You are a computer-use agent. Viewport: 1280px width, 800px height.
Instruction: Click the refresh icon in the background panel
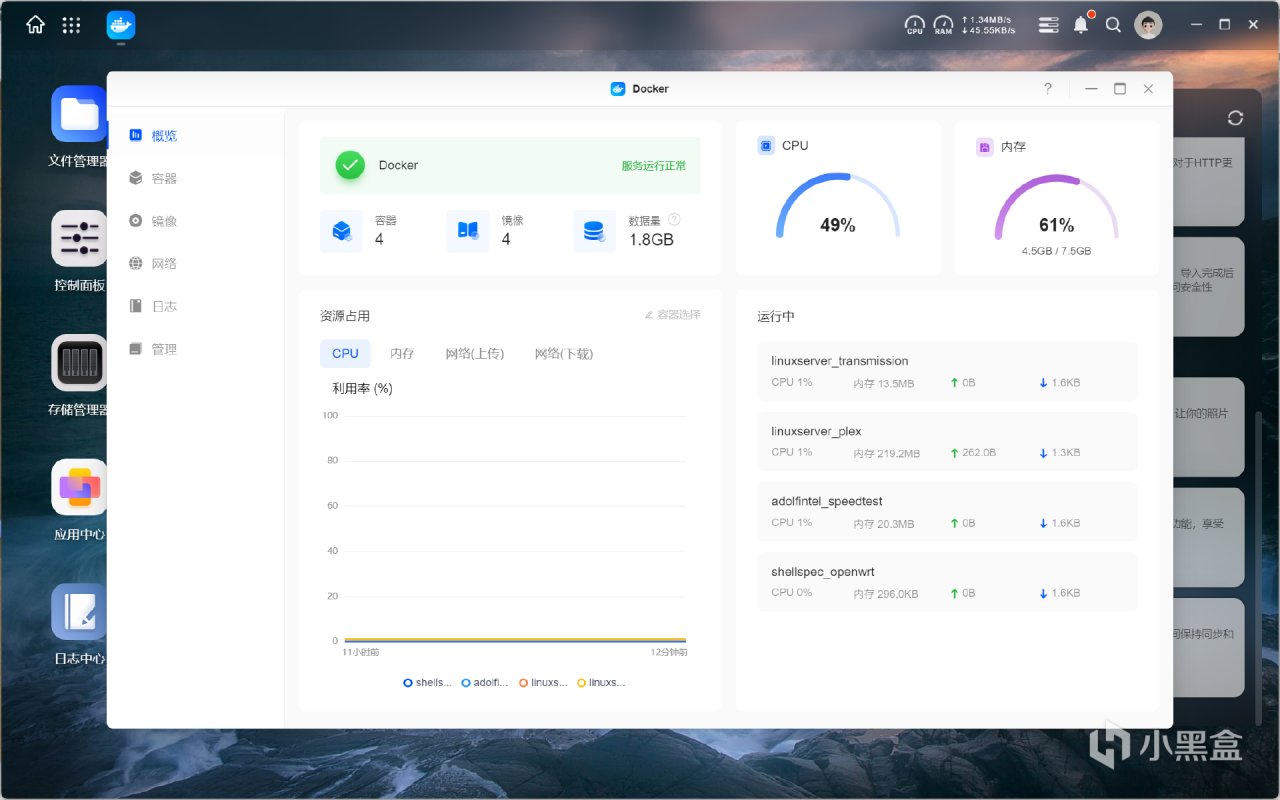click(1235, 118)
